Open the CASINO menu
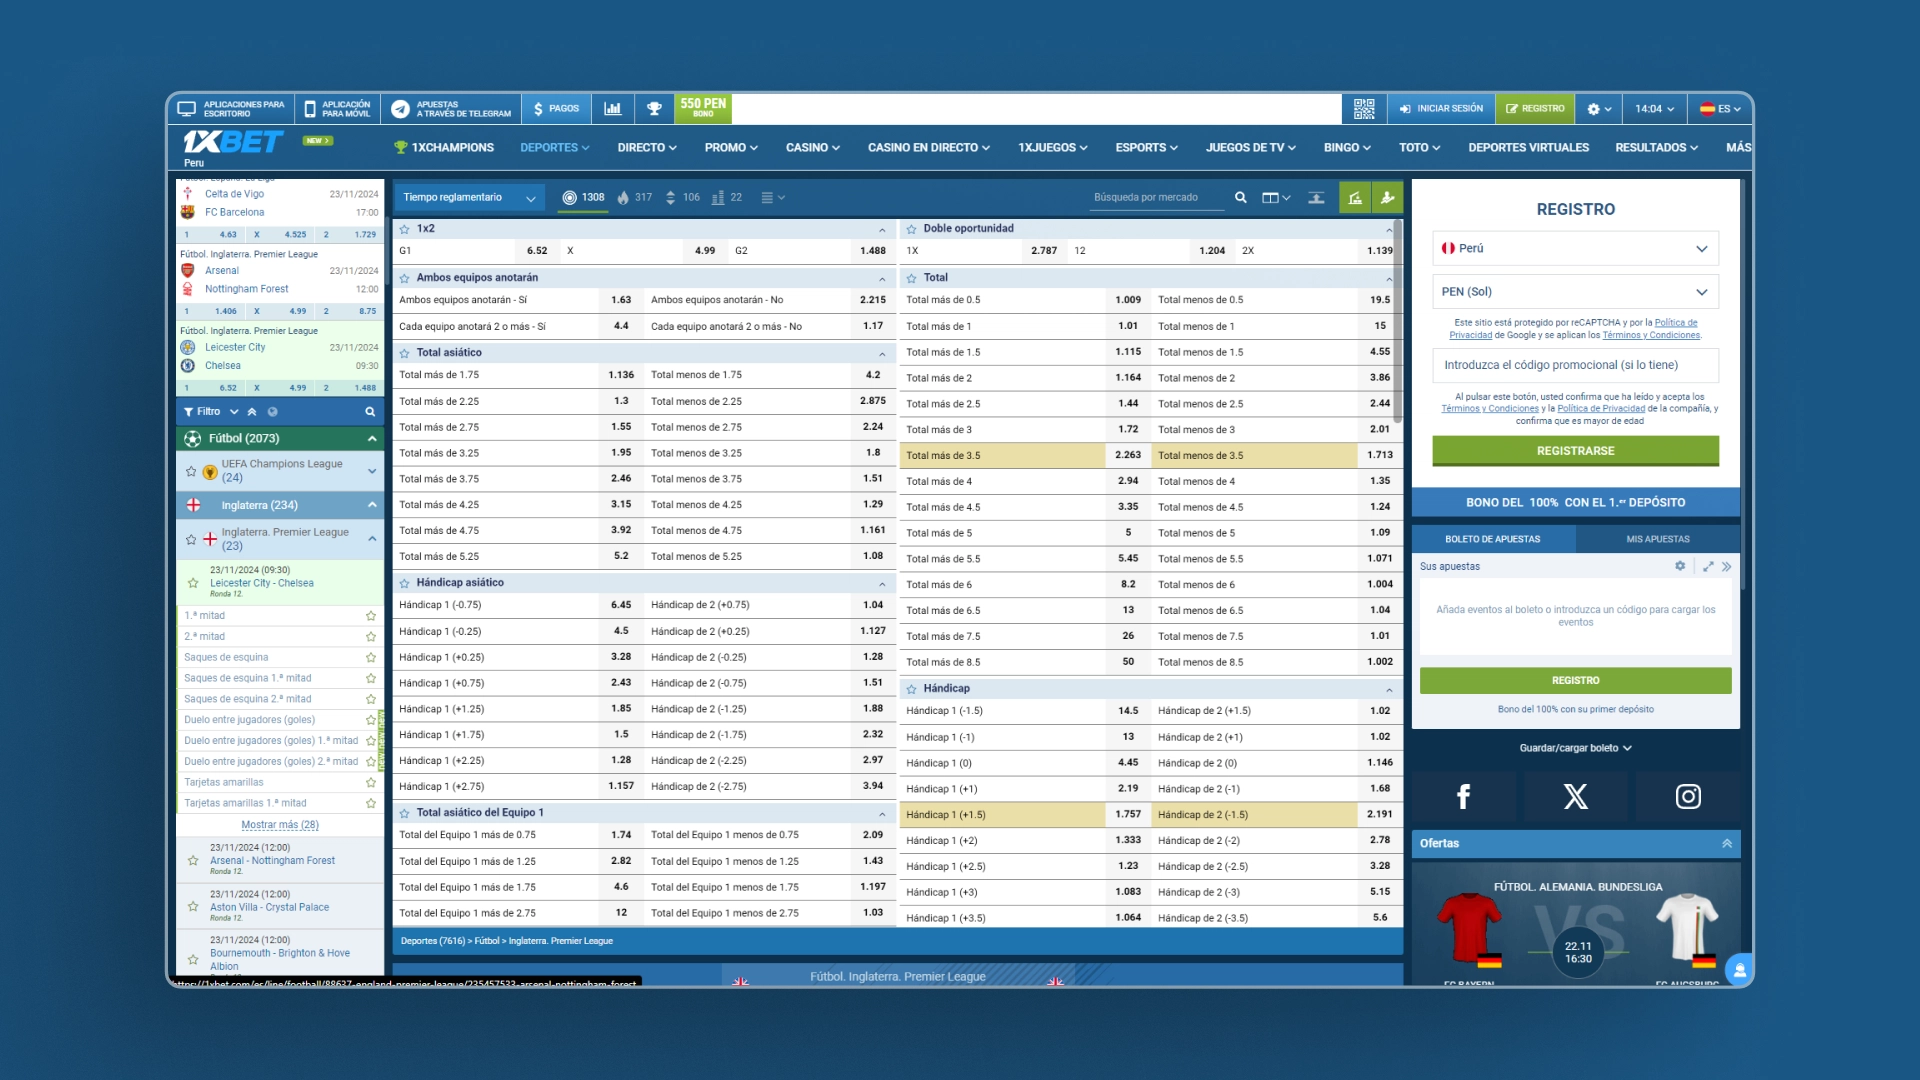Image resolution: width=1920 pixels, height=1080 pixels. [812, 148]
